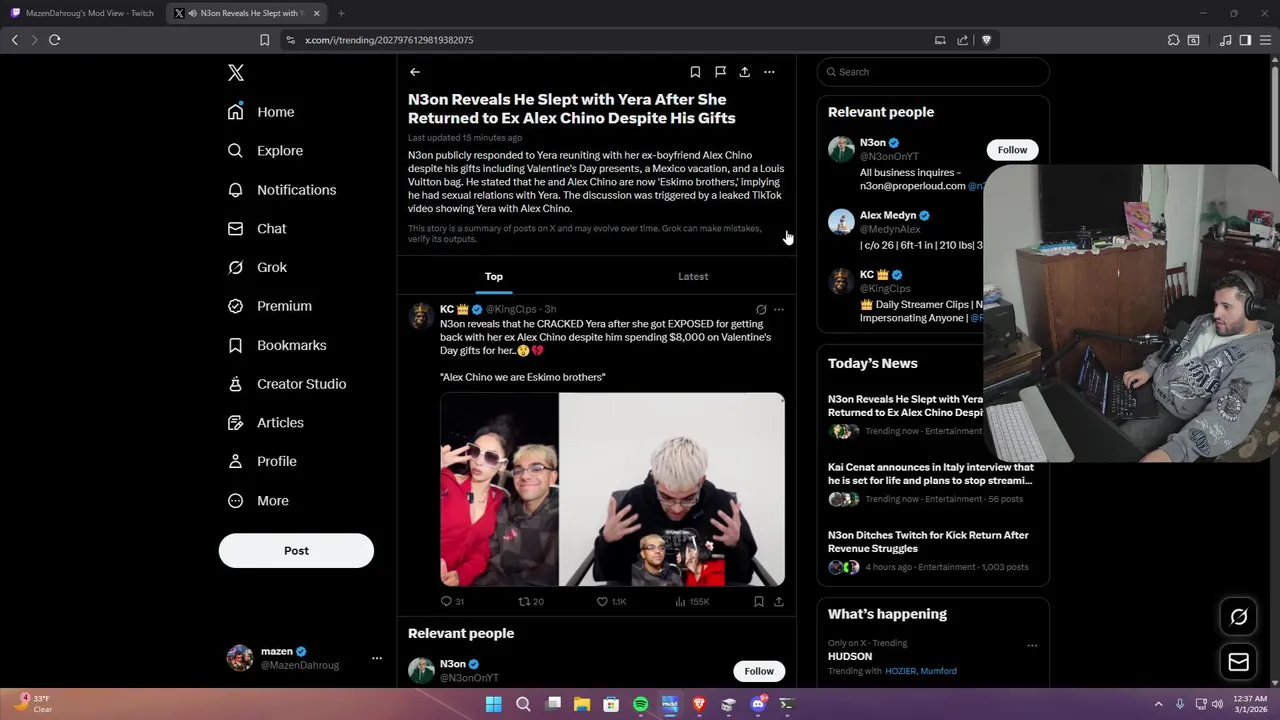This screenshot has width=1280, height=720.
Task: Open the story's three-dot menu
Action: click(769, 72)
